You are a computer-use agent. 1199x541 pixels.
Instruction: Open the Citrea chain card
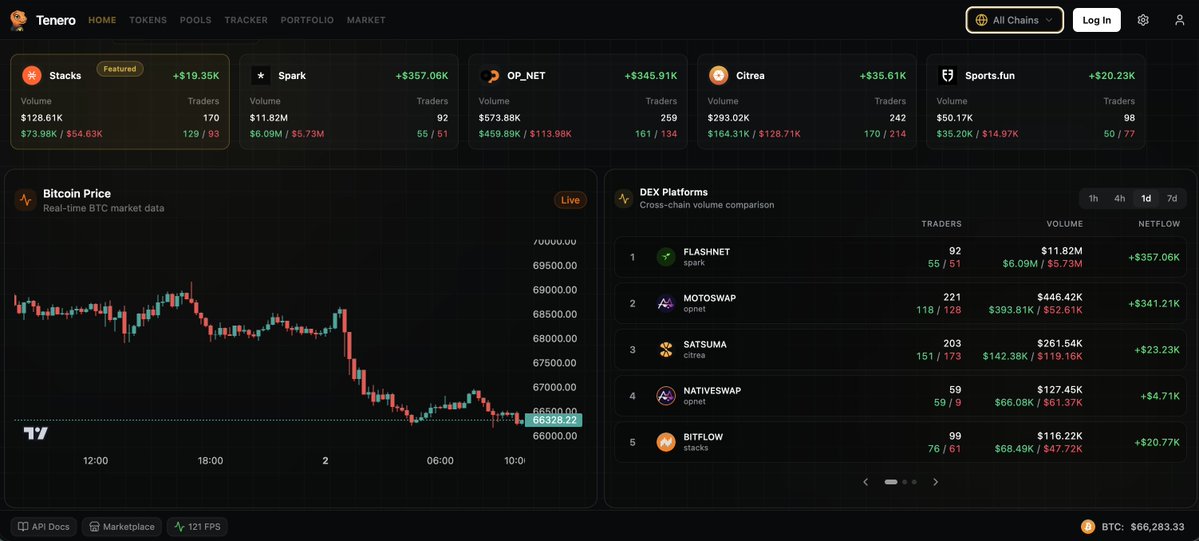point(807,102)
